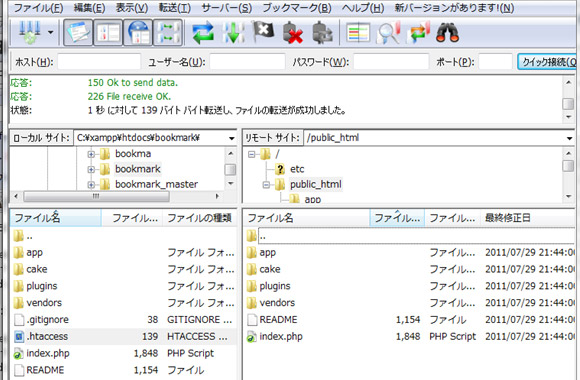Image resolution: width=580 pixels, height=380 pixels.
Task: Sort remote list by ファイル名 column
Action: 307,218
